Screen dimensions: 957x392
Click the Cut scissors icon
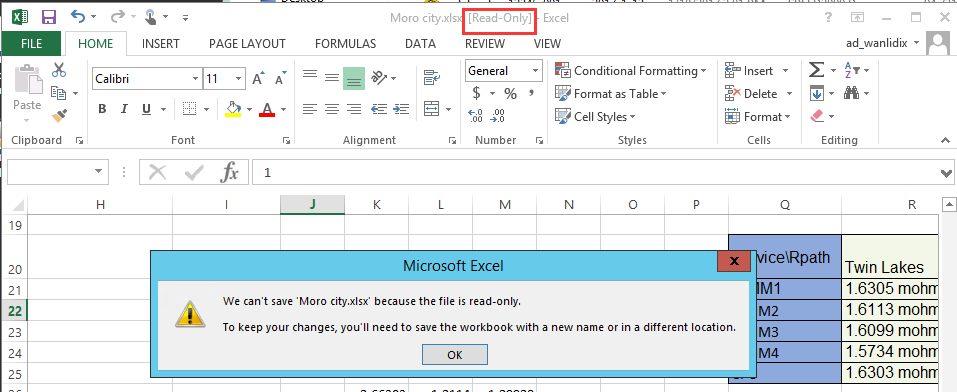coord(59,70)
